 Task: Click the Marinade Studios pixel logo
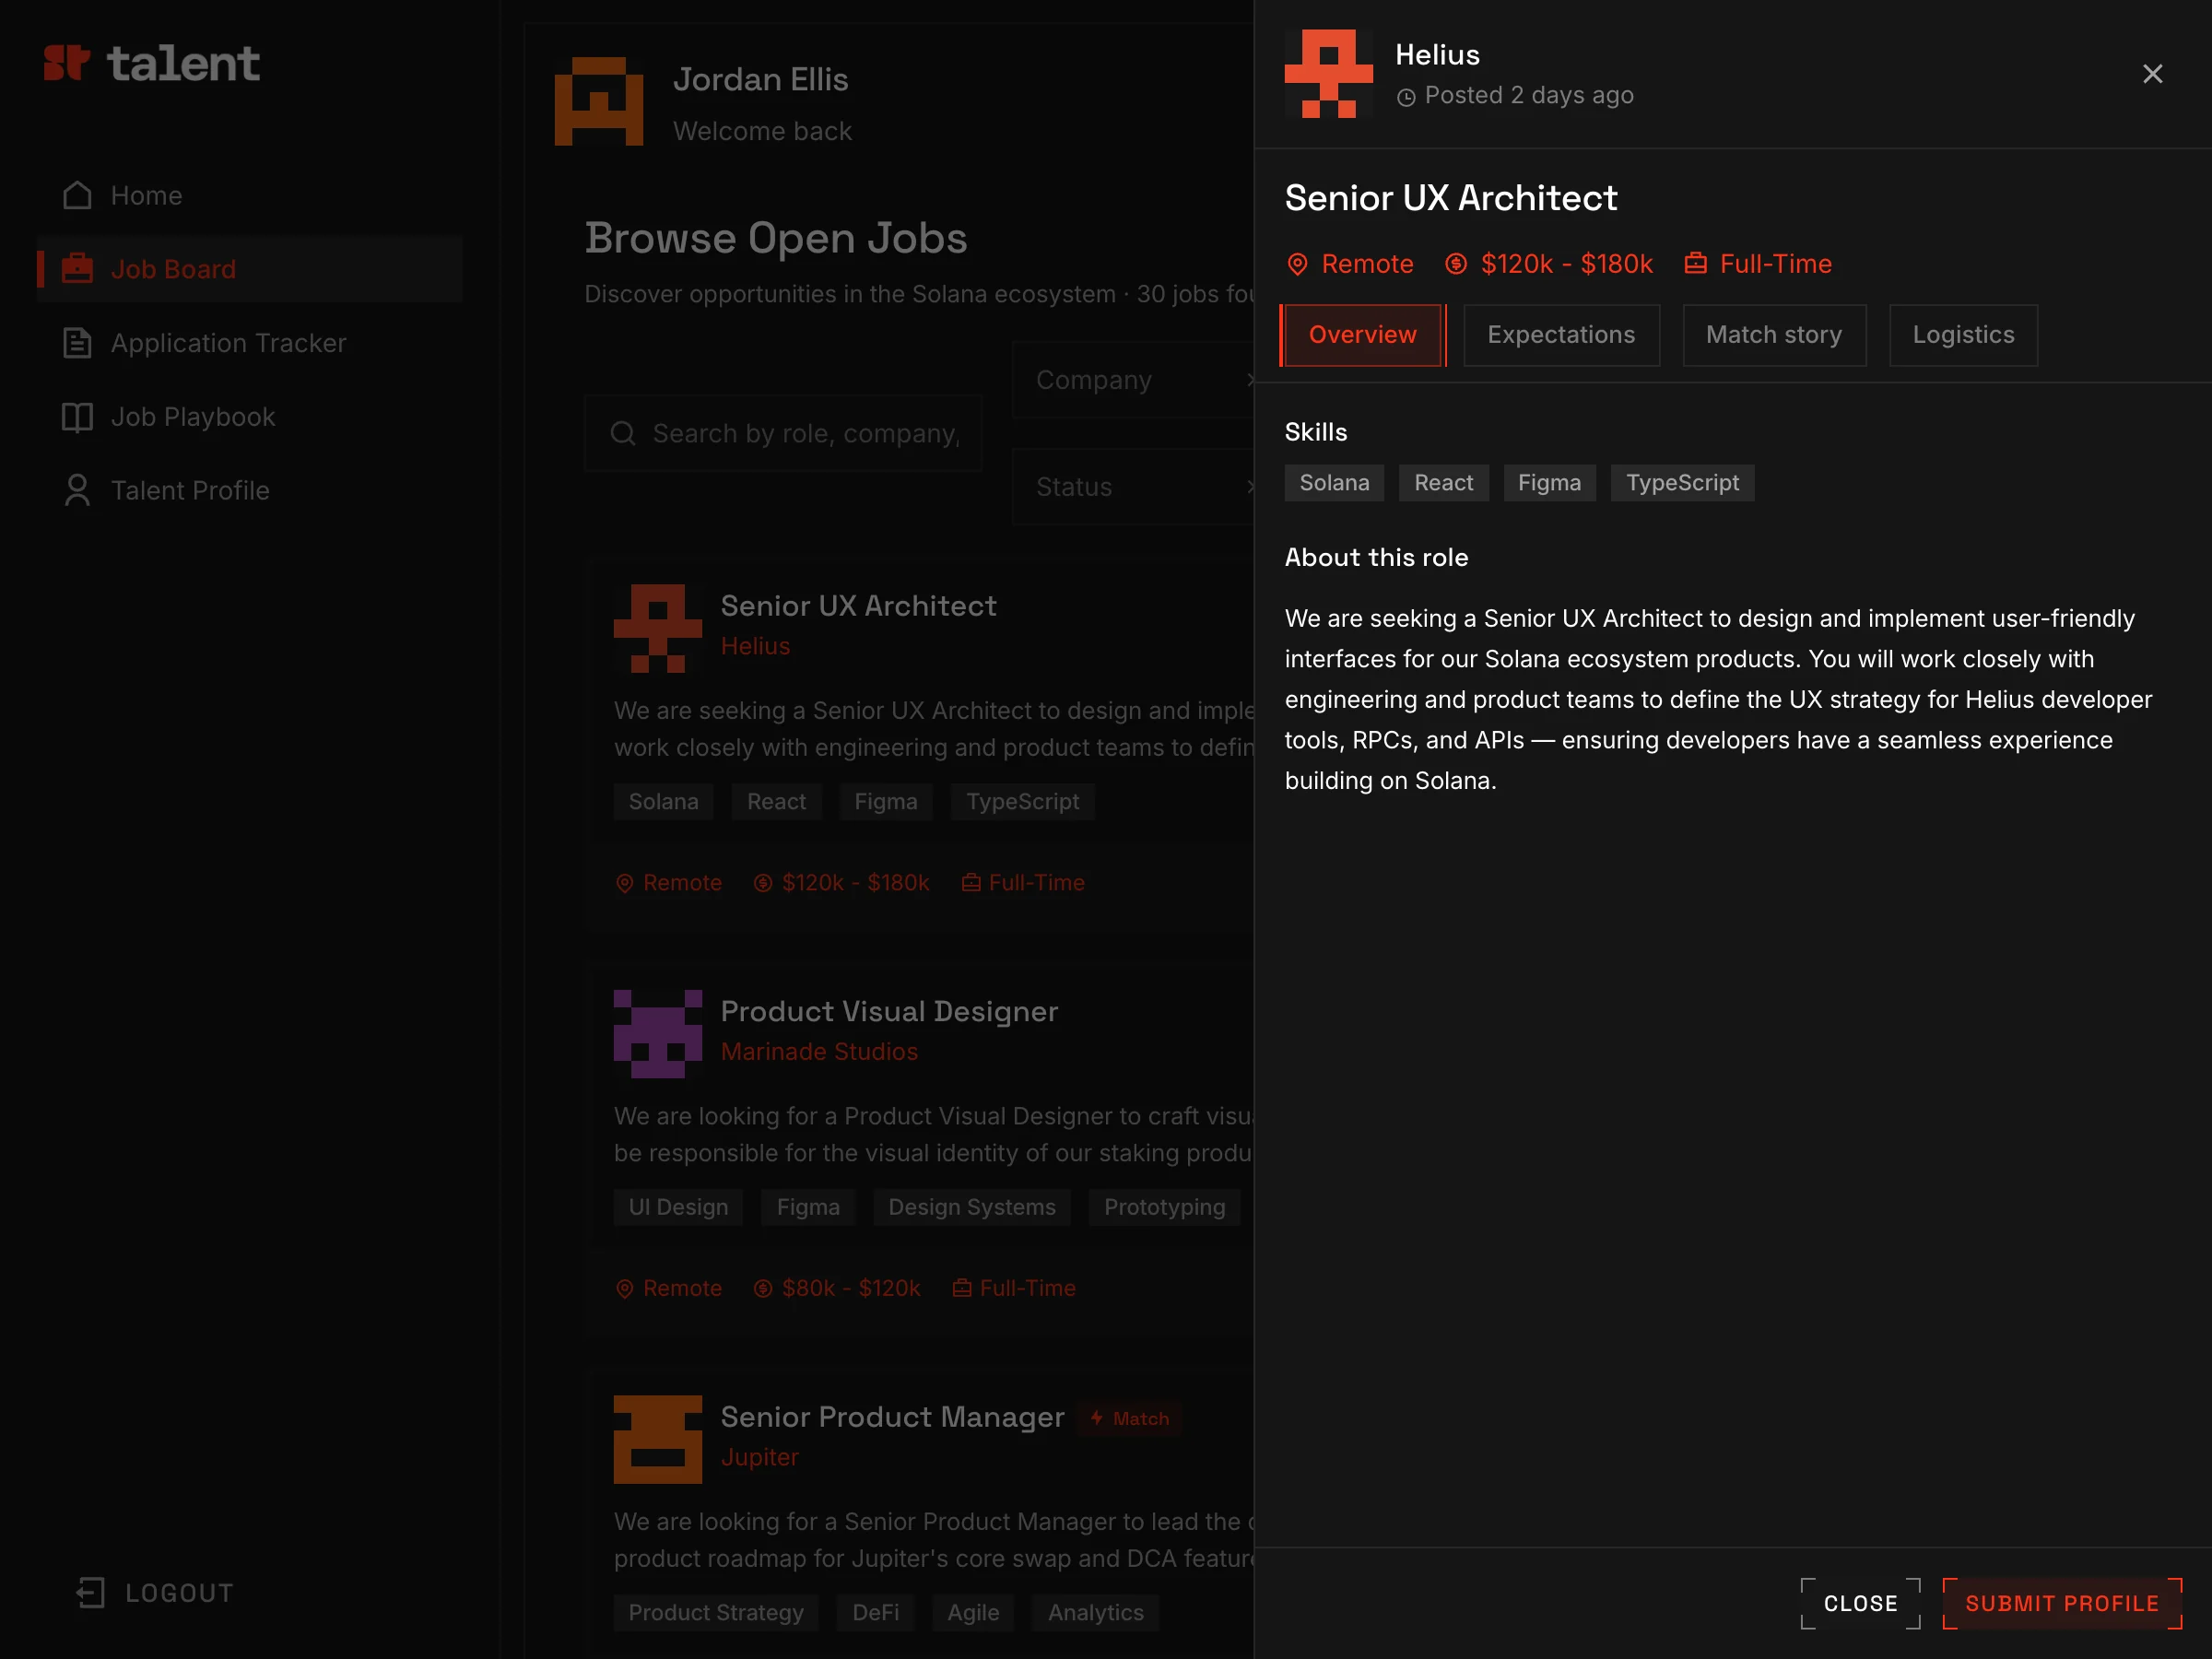pyautogui.click(x=657, y=1034)
